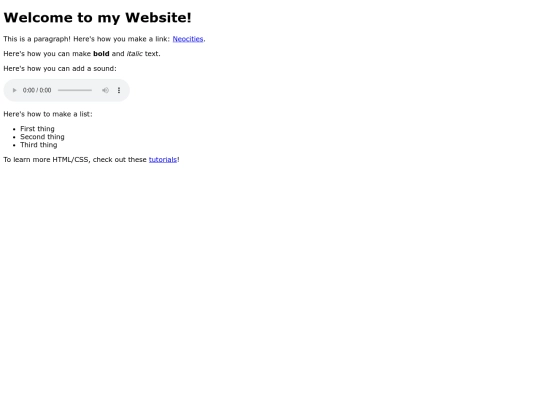The width and height of the screenshot is (540, 405).
Task: Select the Third thing list item
Action: [39, 145]
